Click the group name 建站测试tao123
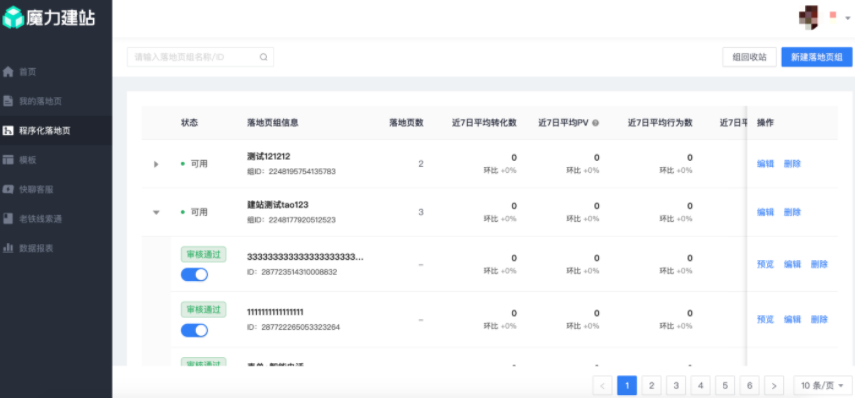The width and height of the screenshot is (855, 398). (x=278, y=205)
